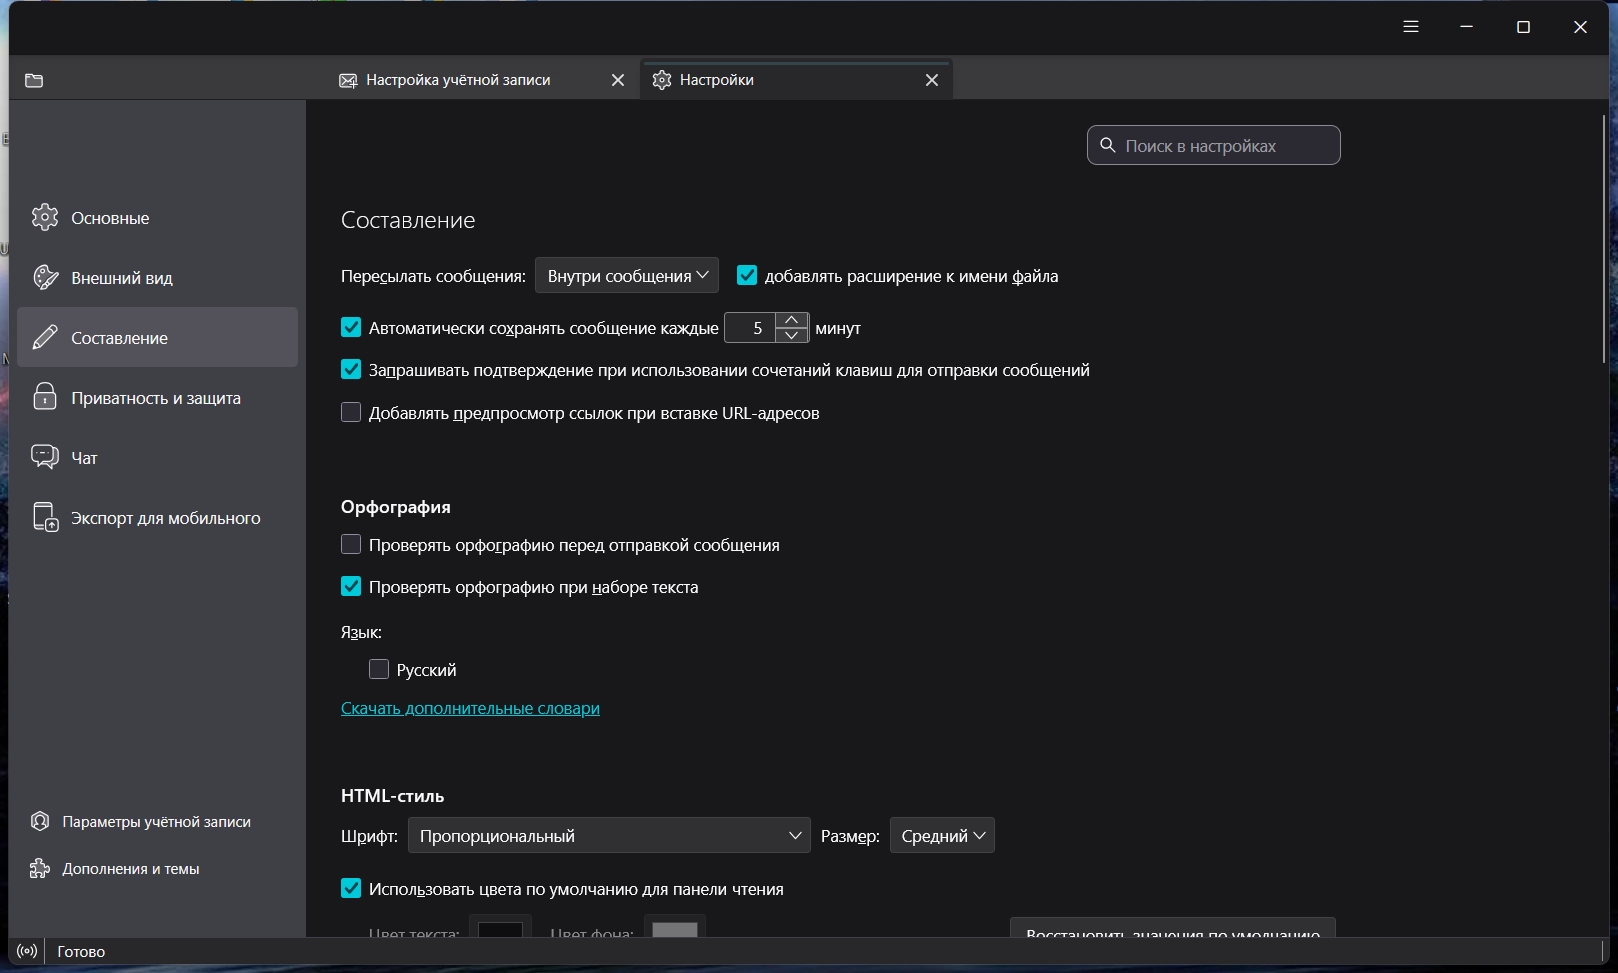Select Приватность и защита lock icon
This screenshot has height=973, width=1618.
coord(45,397)
